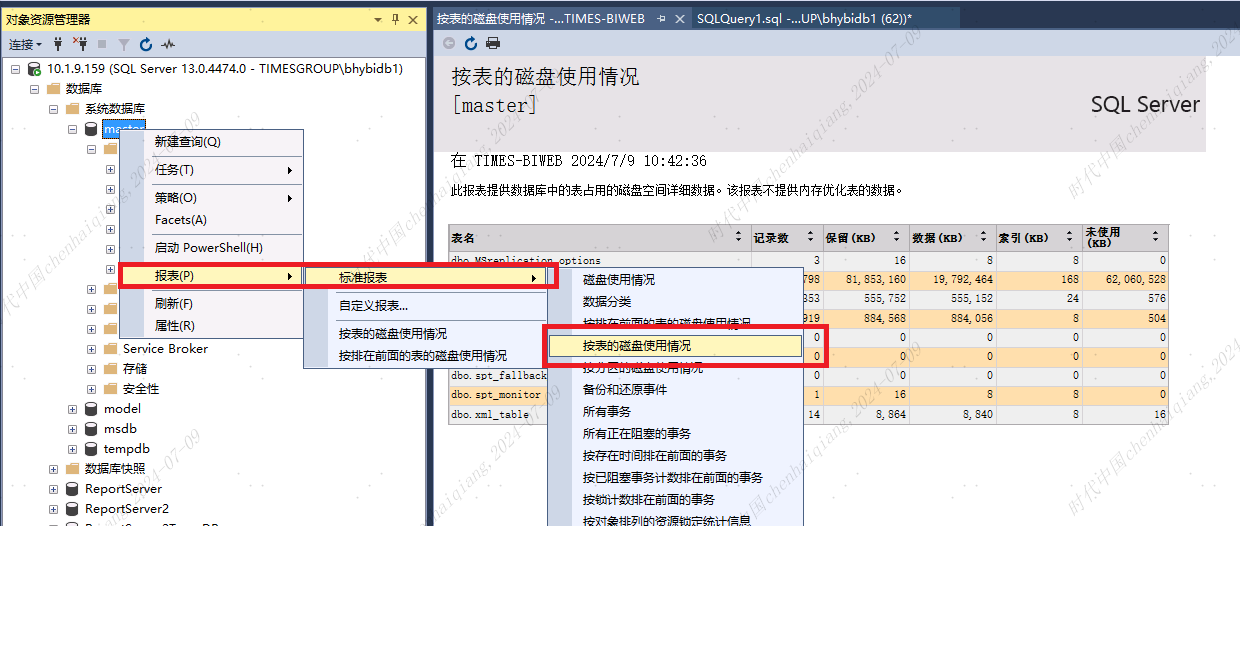
Task: Print the report with the printer icon
Action: pos(492,43)
